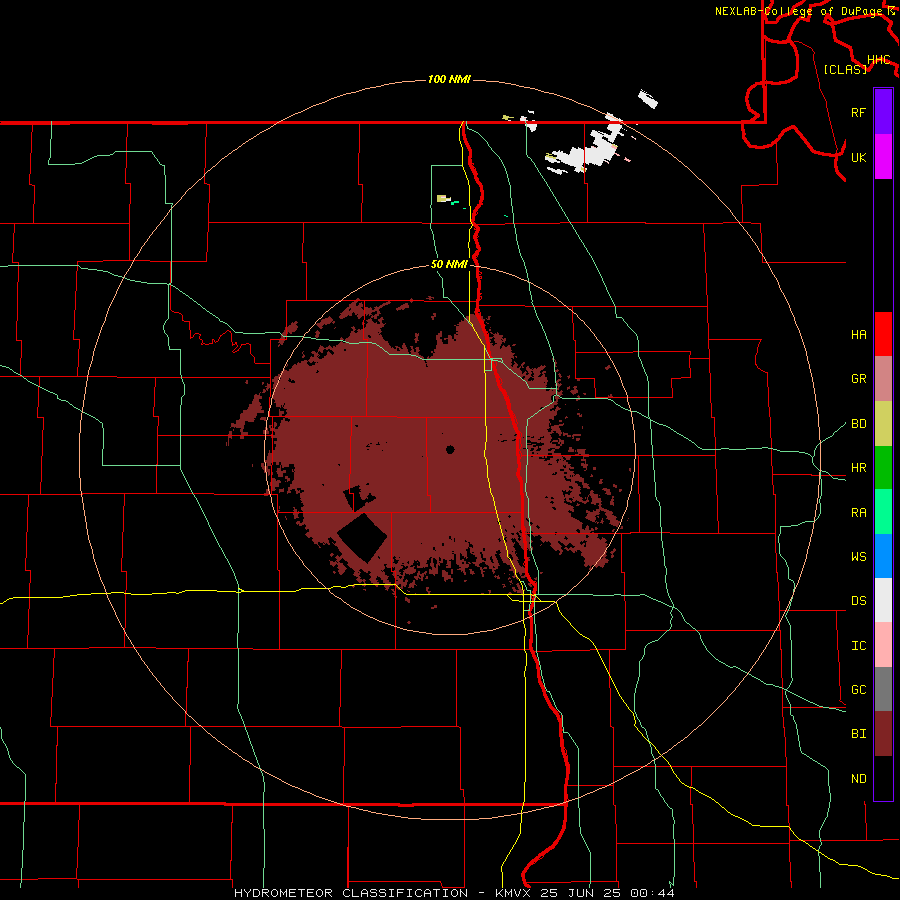This screenshot has height=900, width=900.
Task: Click the small white echo beyond 100 NMI ring
Action: point(648,99)
